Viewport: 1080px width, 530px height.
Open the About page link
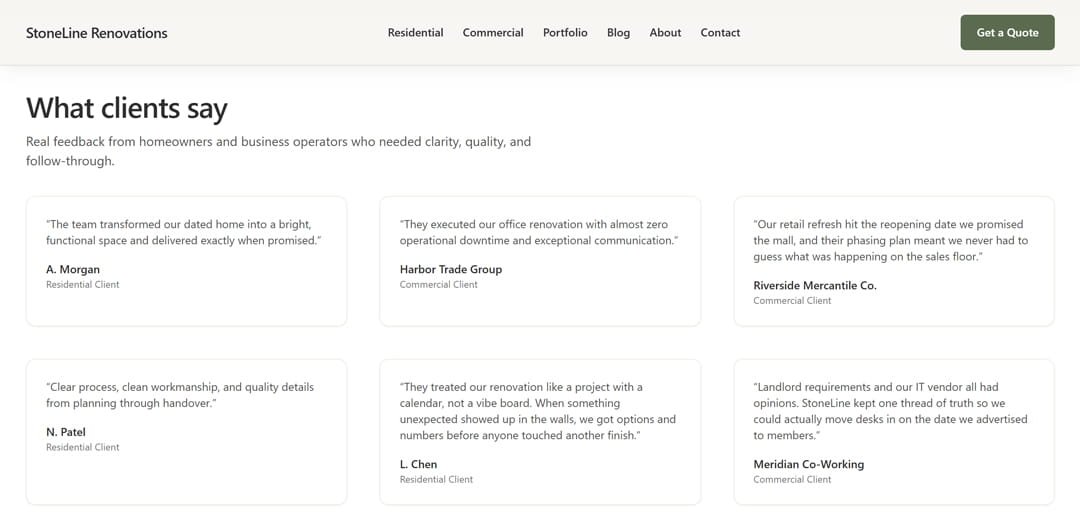(x=665, y=33)
